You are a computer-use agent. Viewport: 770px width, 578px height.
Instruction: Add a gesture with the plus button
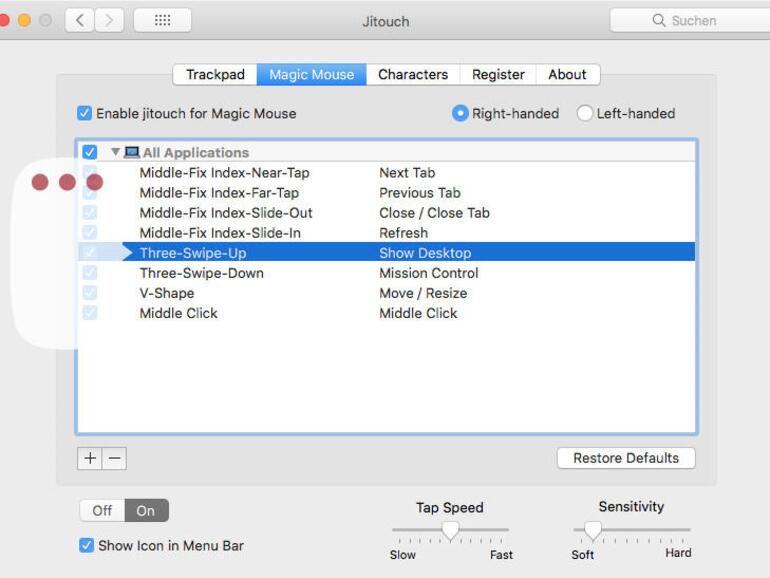(x=90, y=458)
